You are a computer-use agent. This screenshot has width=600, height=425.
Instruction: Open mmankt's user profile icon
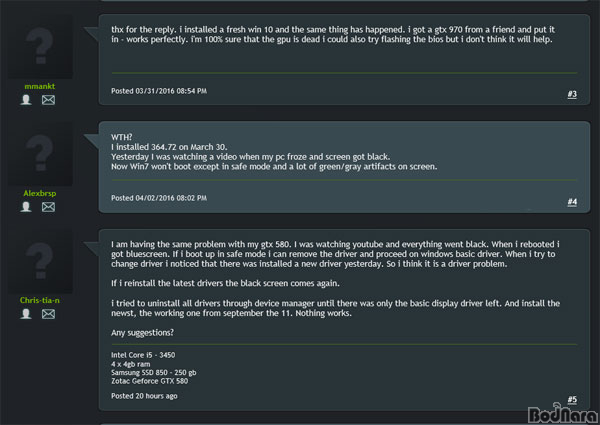coord(26,100)
